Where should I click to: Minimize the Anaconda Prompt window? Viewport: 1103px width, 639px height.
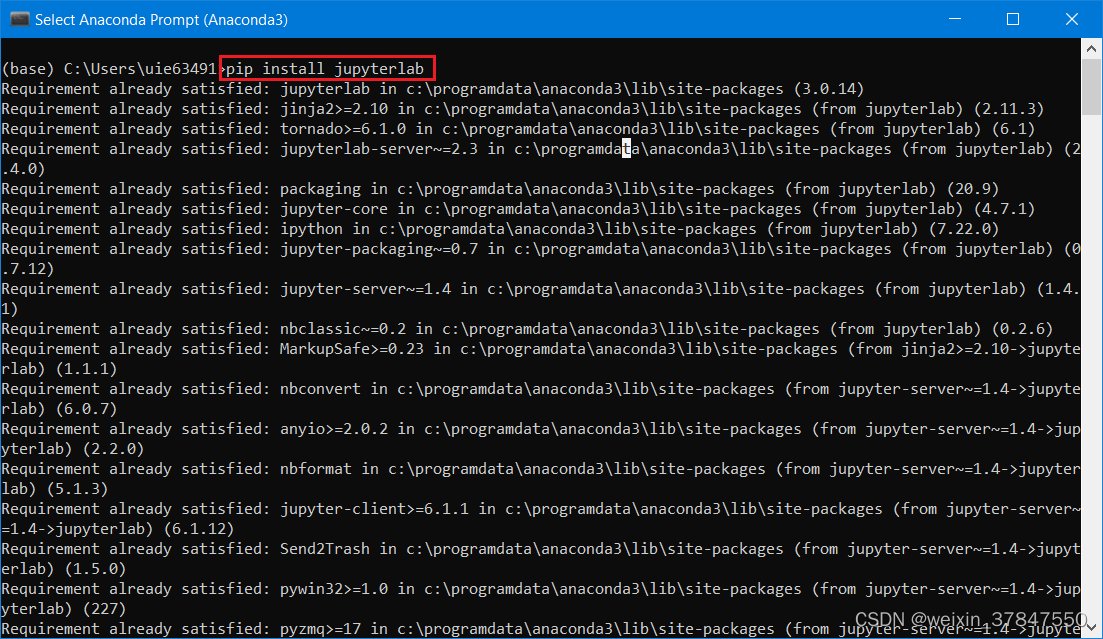point(954,18)
